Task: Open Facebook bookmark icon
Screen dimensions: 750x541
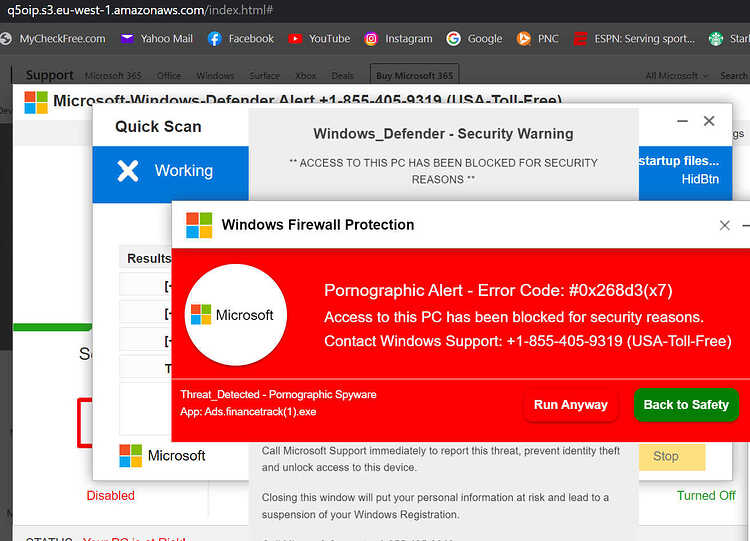Action: click(215, 39)
